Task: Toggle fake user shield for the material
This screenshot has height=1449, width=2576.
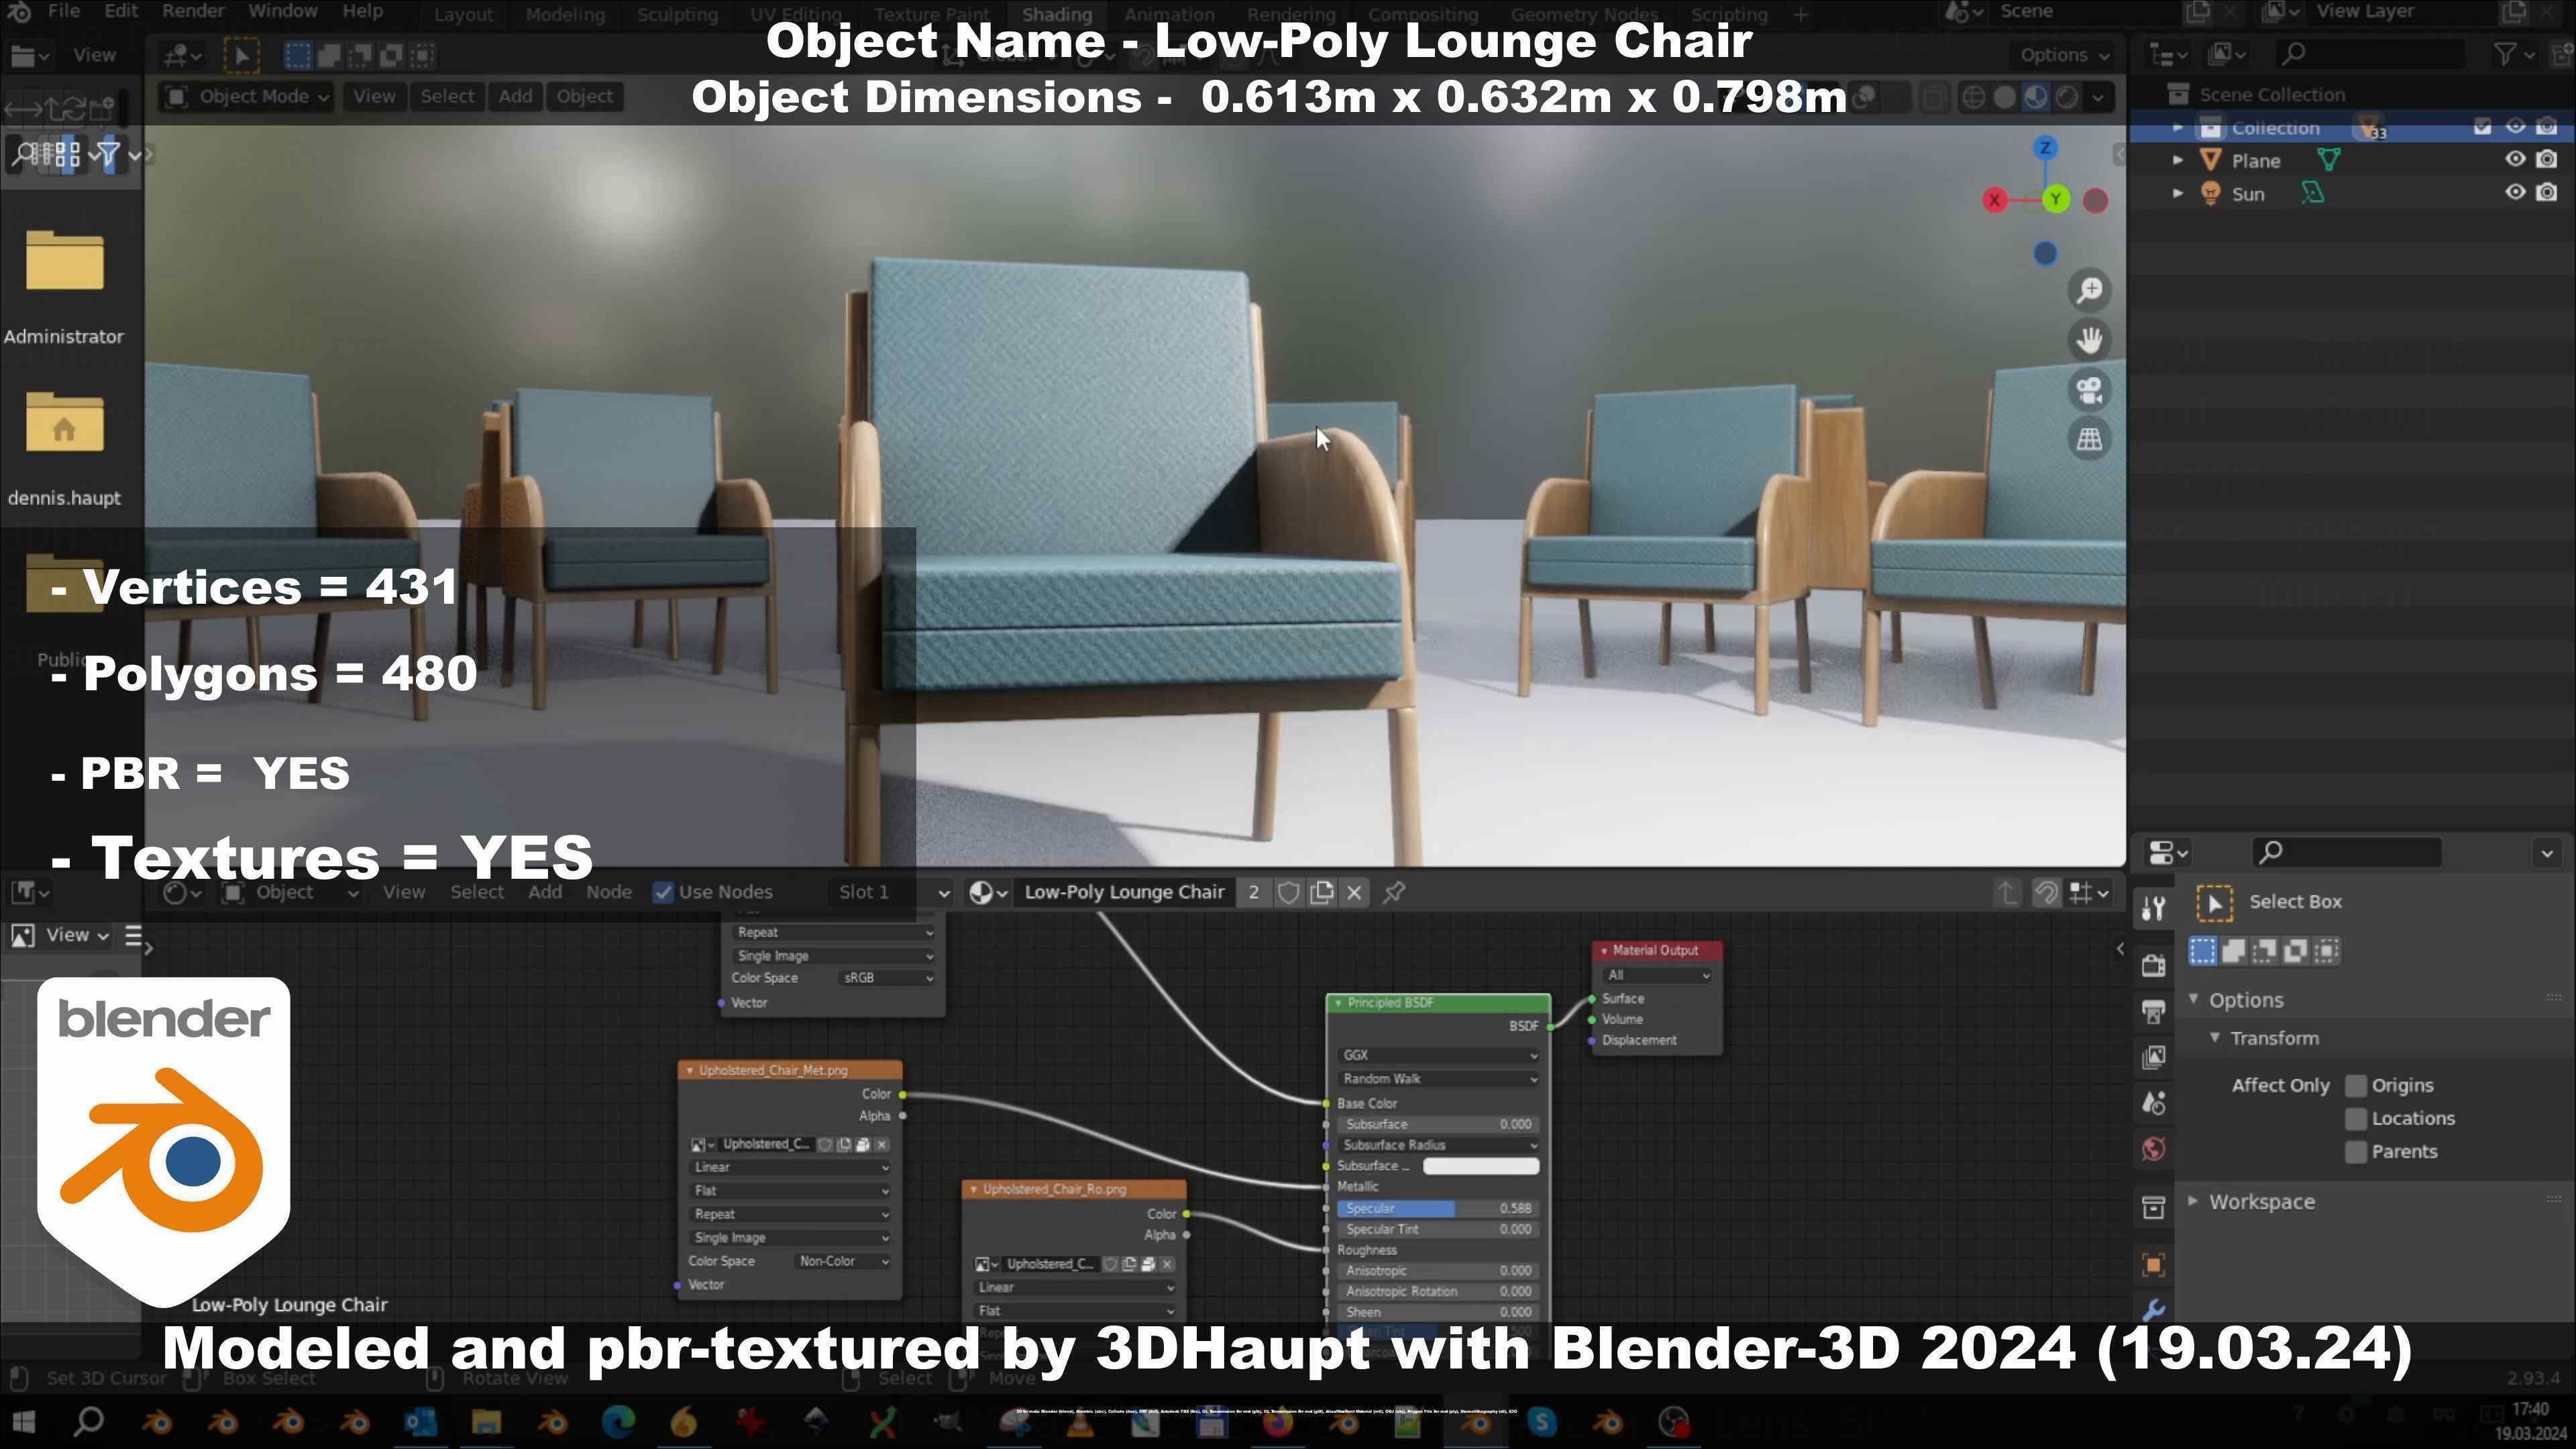Action: [1288, 892]
